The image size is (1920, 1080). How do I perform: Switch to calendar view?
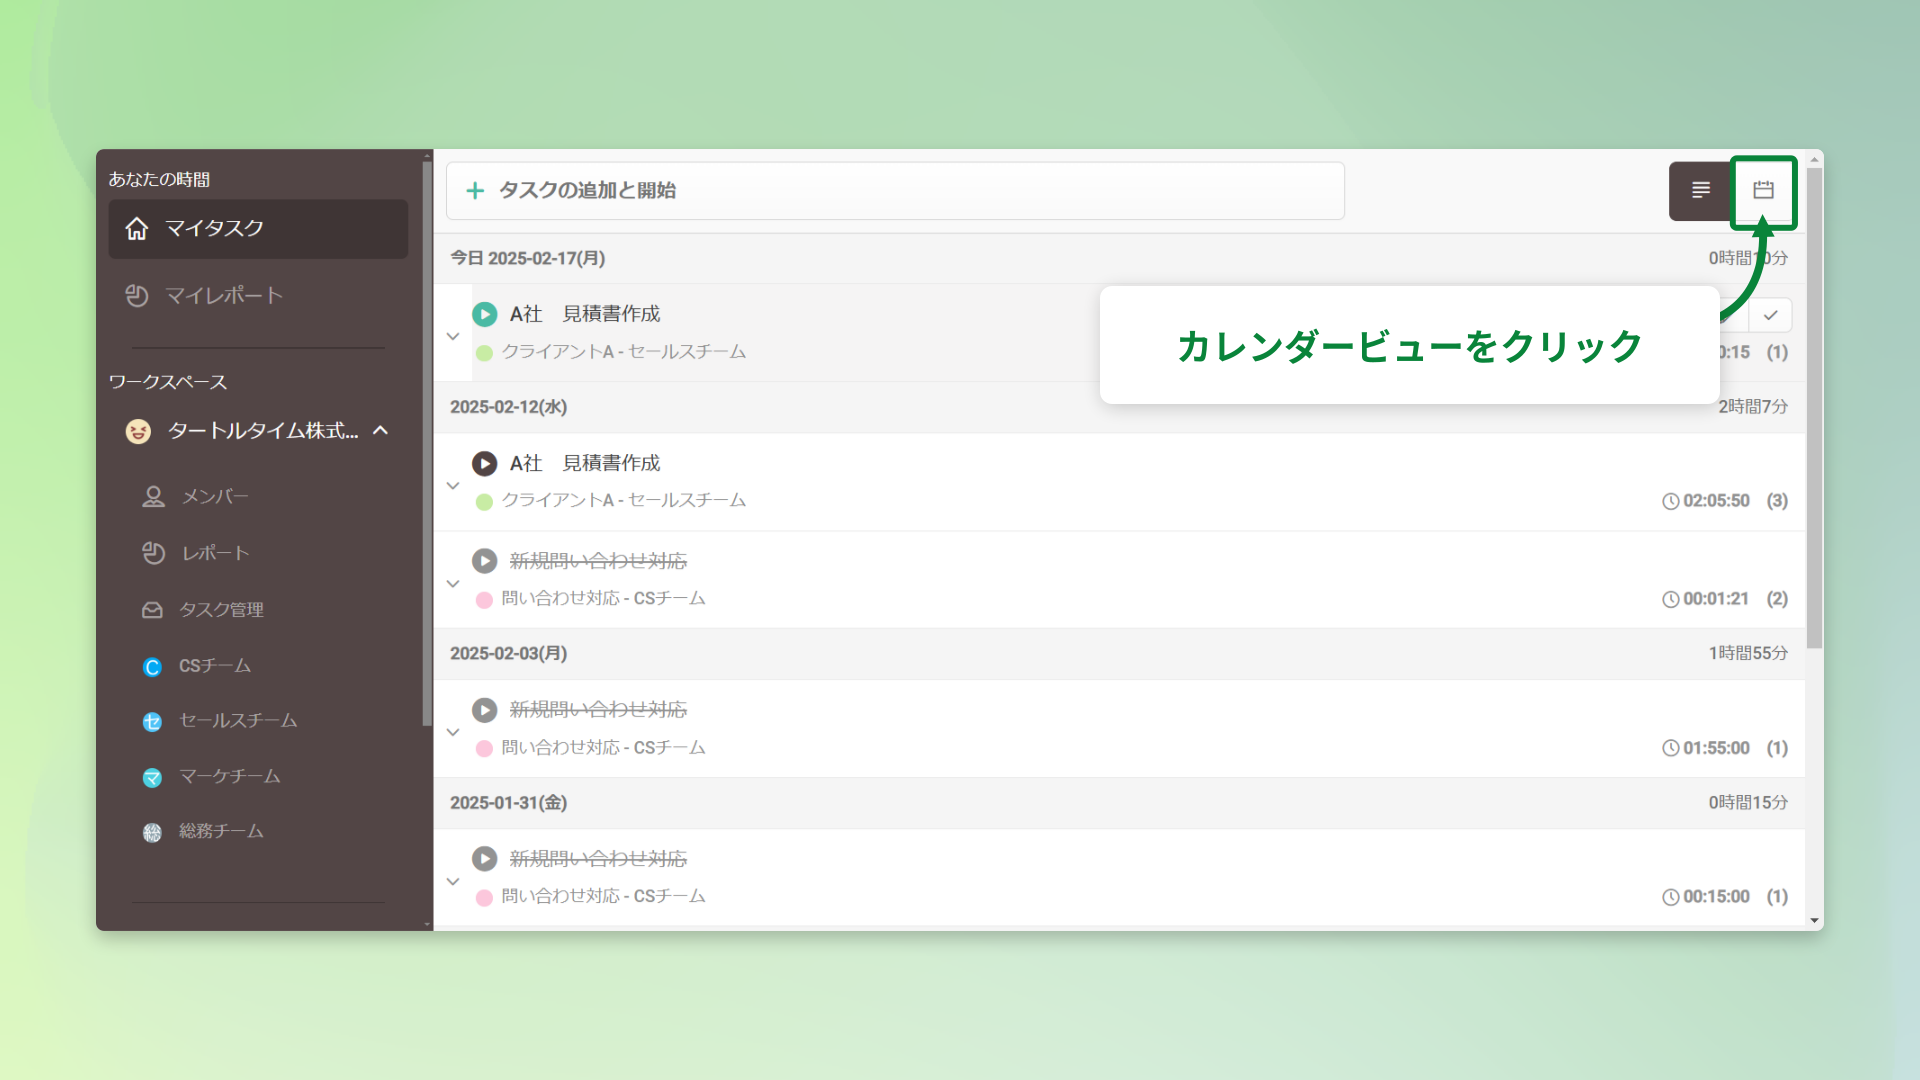coord(1763,190)
